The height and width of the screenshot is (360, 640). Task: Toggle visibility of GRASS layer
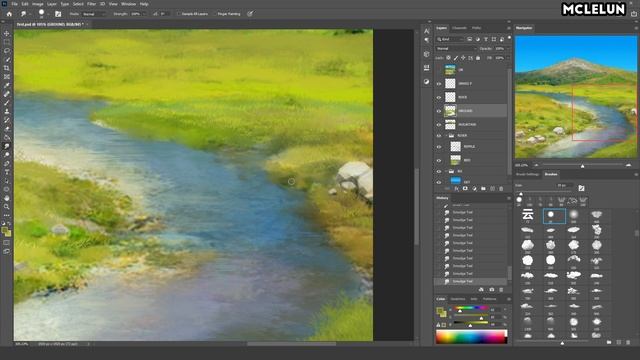pos(439,84)
